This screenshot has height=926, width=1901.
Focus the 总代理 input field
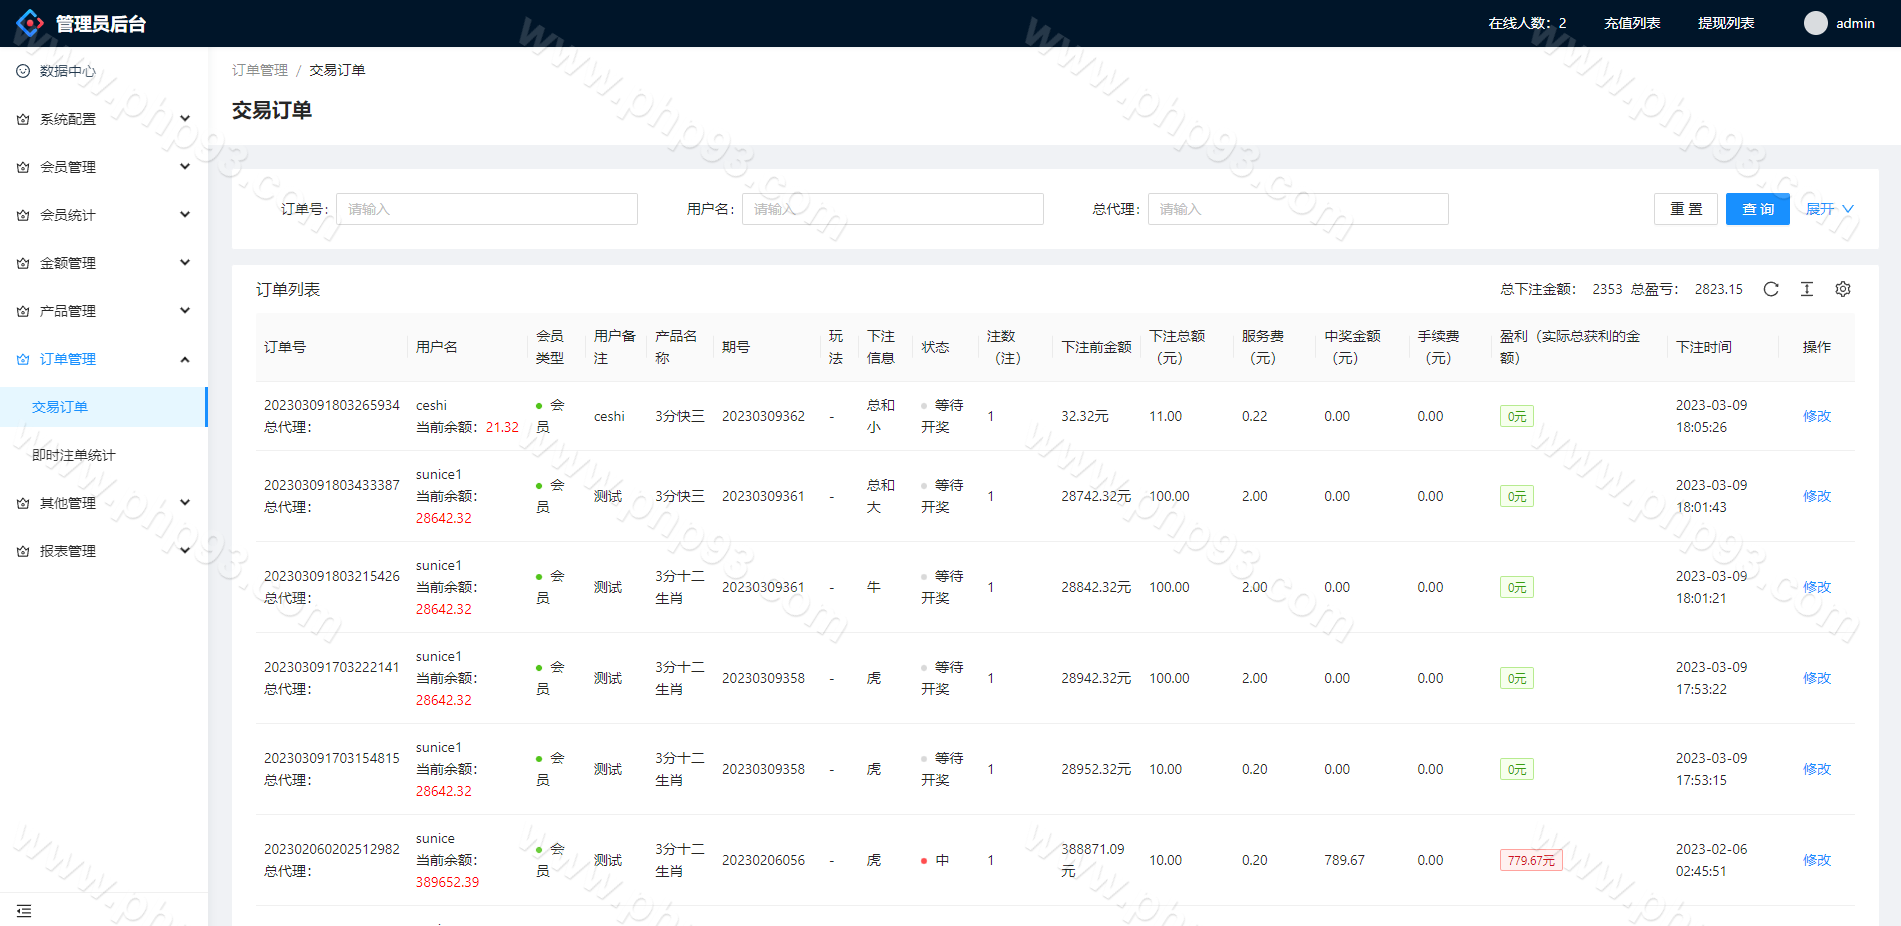pyautogui.click(x=1297, y=209)
